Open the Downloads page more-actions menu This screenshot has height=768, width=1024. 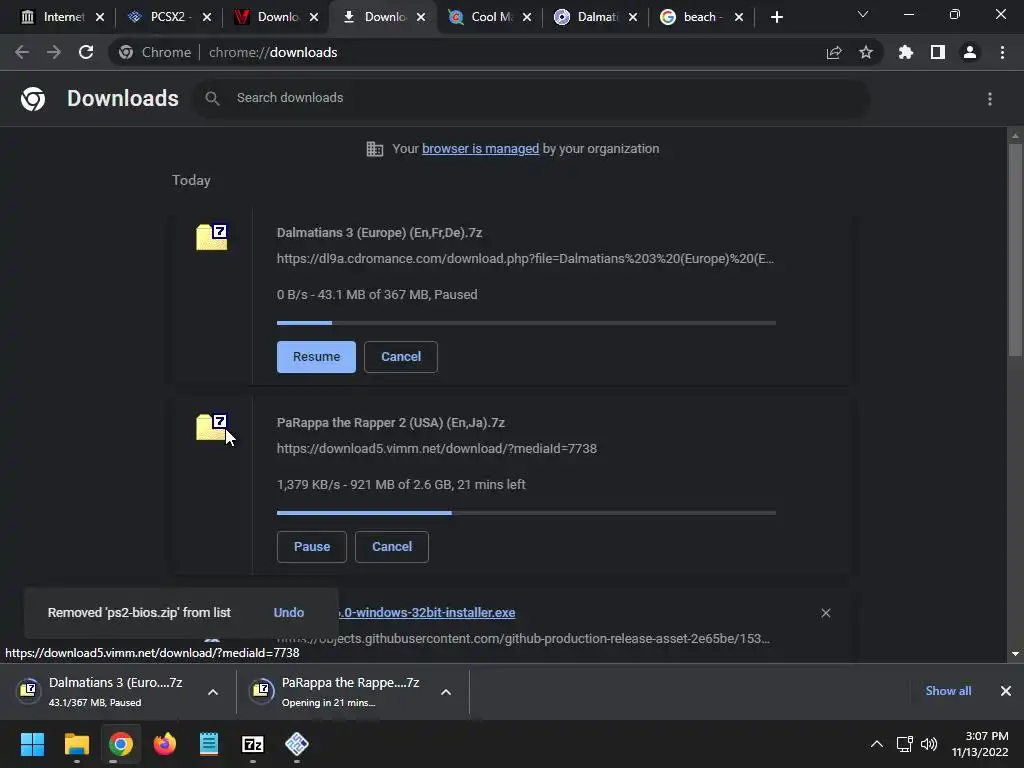click(x=990, y=99)
